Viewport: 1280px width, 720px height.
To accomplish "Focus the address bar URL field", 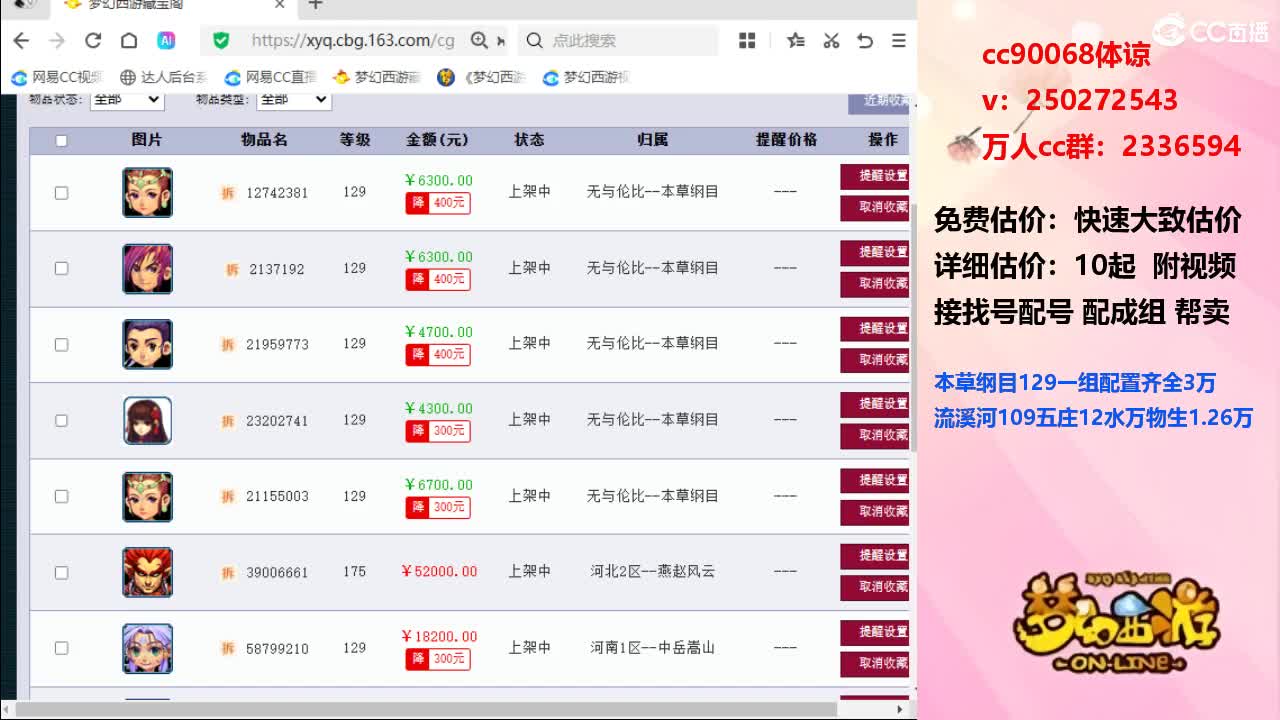I will [x=352, y=41].
